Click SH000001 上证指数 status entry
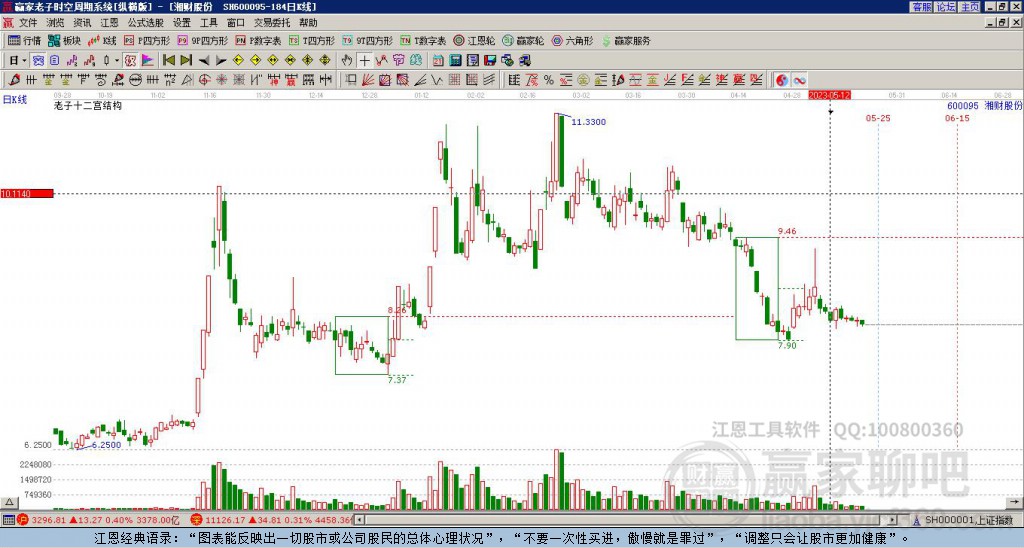1024x548 pixels. coord(968,520)
